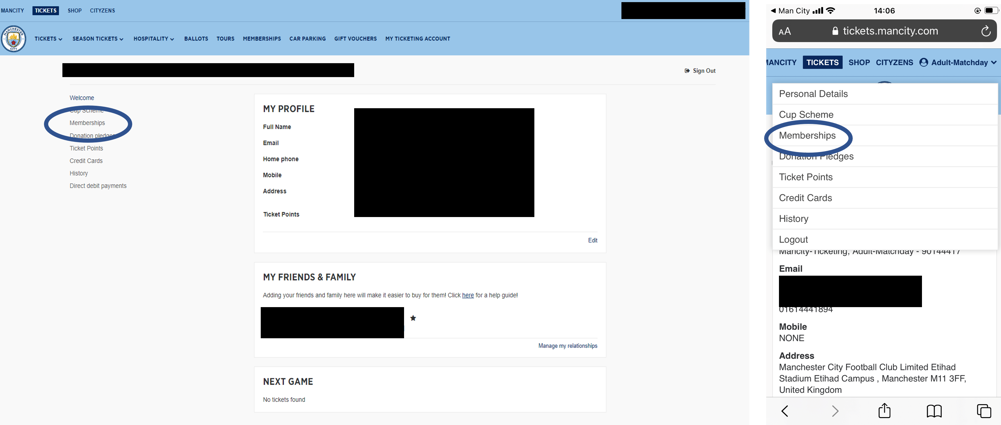The width and height of the screenshot is (1001, 425).
Task: Tap the Manchester City address text on phone
Action: click(x=873, y=378)
